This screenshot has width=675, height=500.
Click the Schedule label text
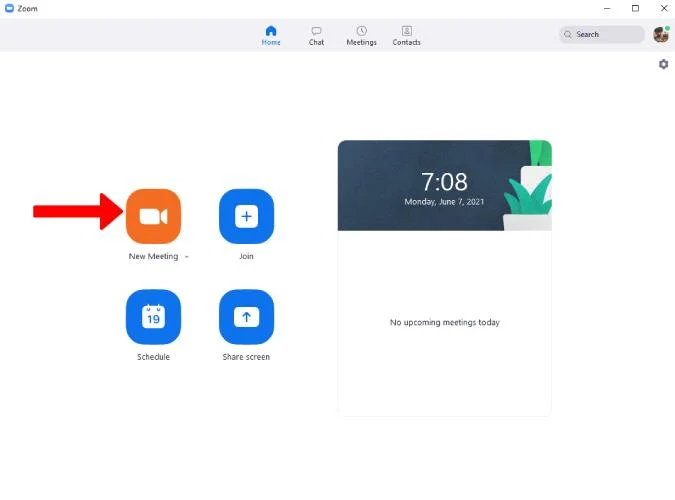click(x=153, y=357)
